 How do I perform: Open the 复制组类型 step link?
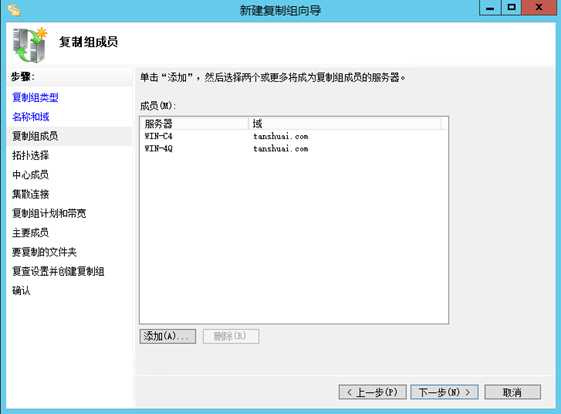(35, 97)
